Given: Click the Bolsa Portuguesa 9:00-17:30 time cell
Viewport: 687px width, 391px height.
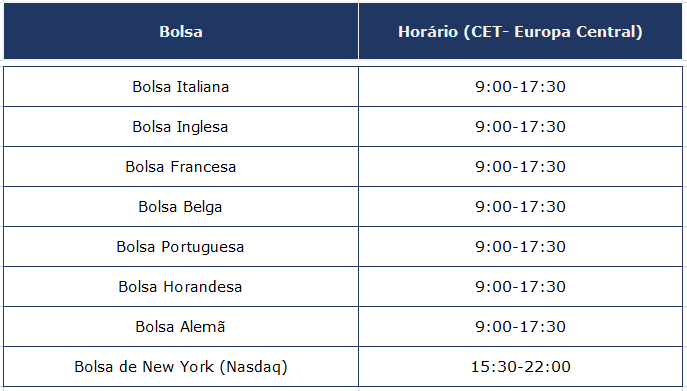Looking at the screenshot, I should click(x=520, y=247).
